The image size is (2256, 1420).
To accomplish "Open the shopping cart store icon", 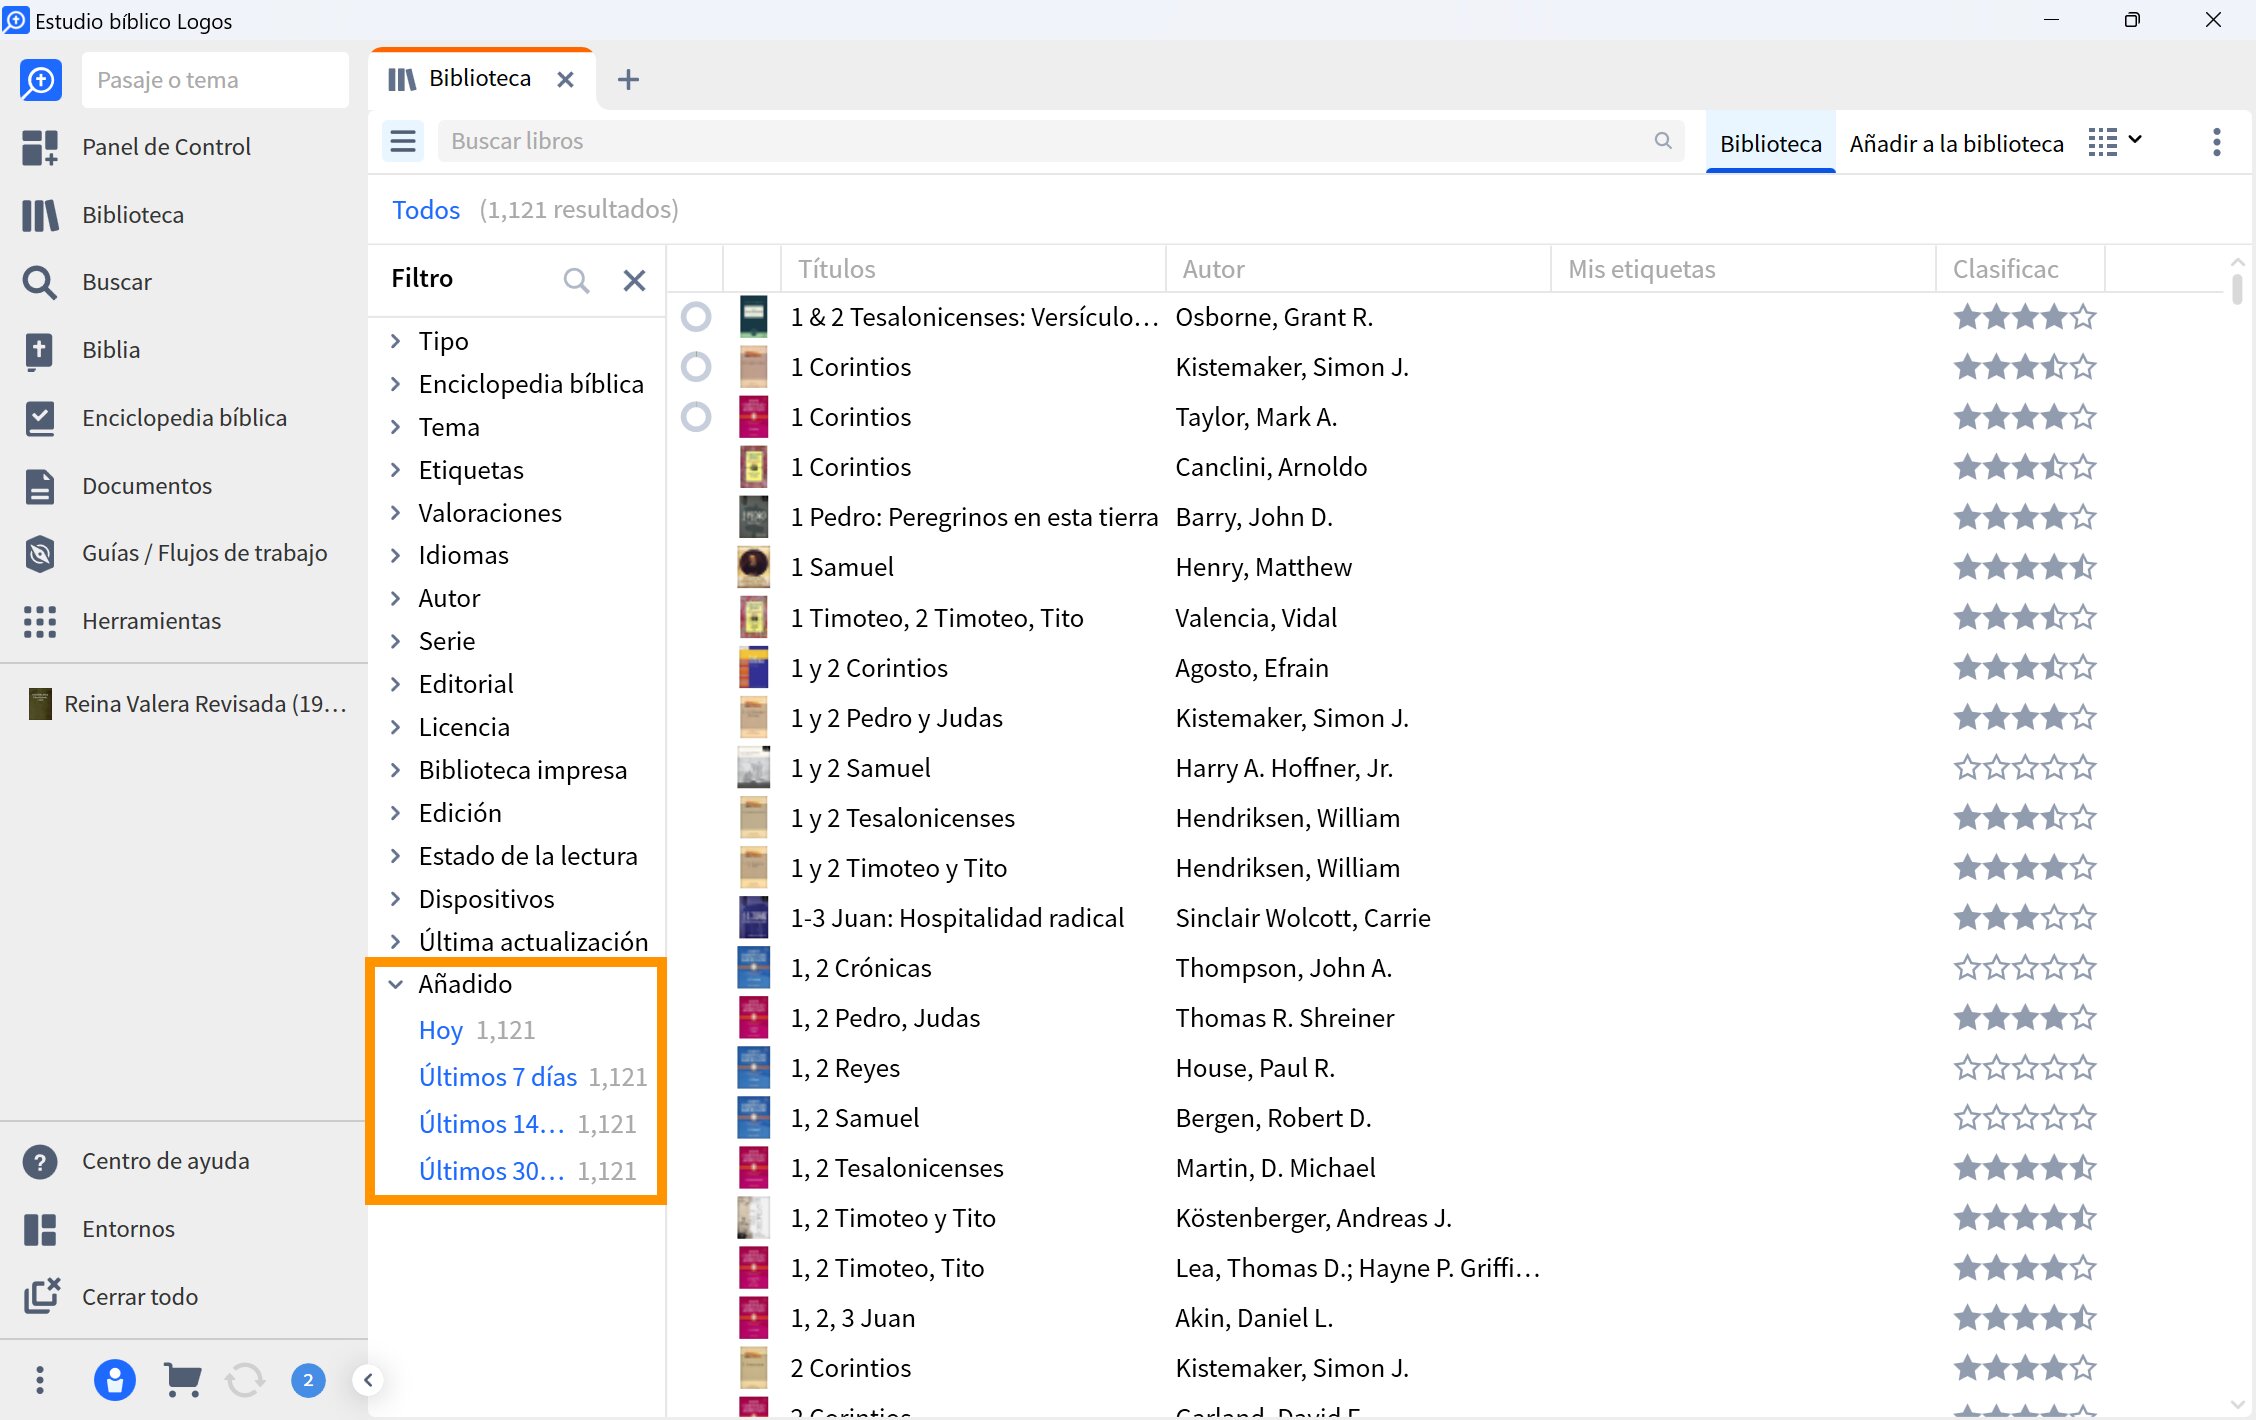I will point(182,1380).
